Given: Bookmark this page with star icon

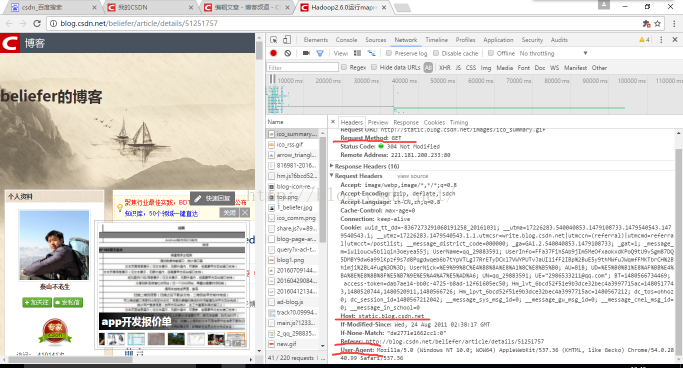Looking at the screenshot, I should (658, 24).
